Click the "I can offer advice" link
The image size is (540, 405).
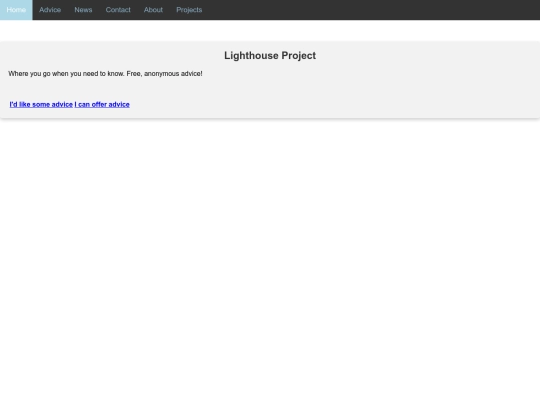102,104
